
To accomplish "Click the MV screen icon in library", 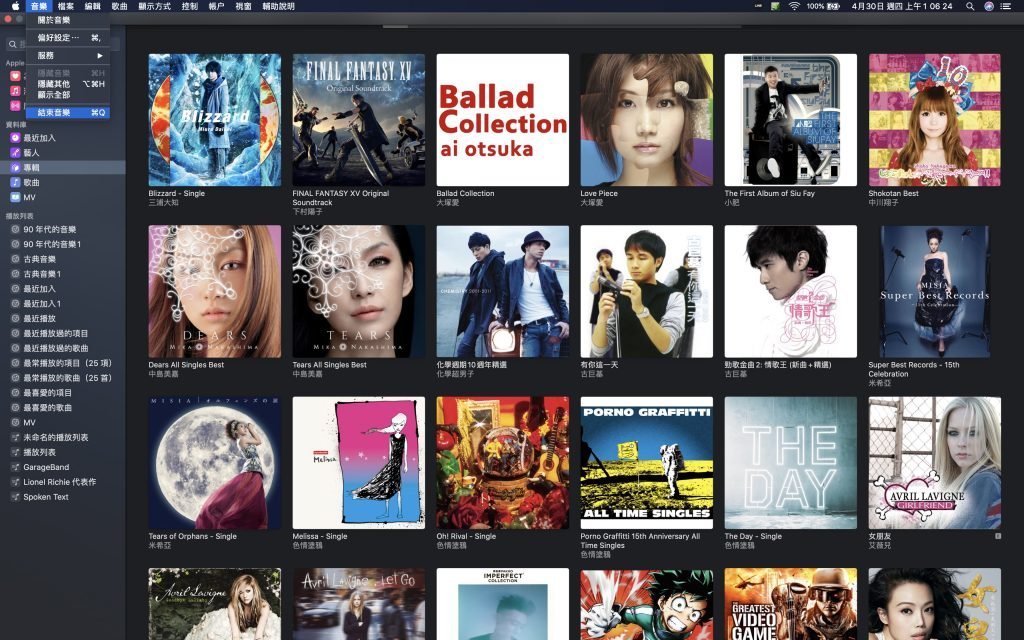I will click(x=15, y=197).
